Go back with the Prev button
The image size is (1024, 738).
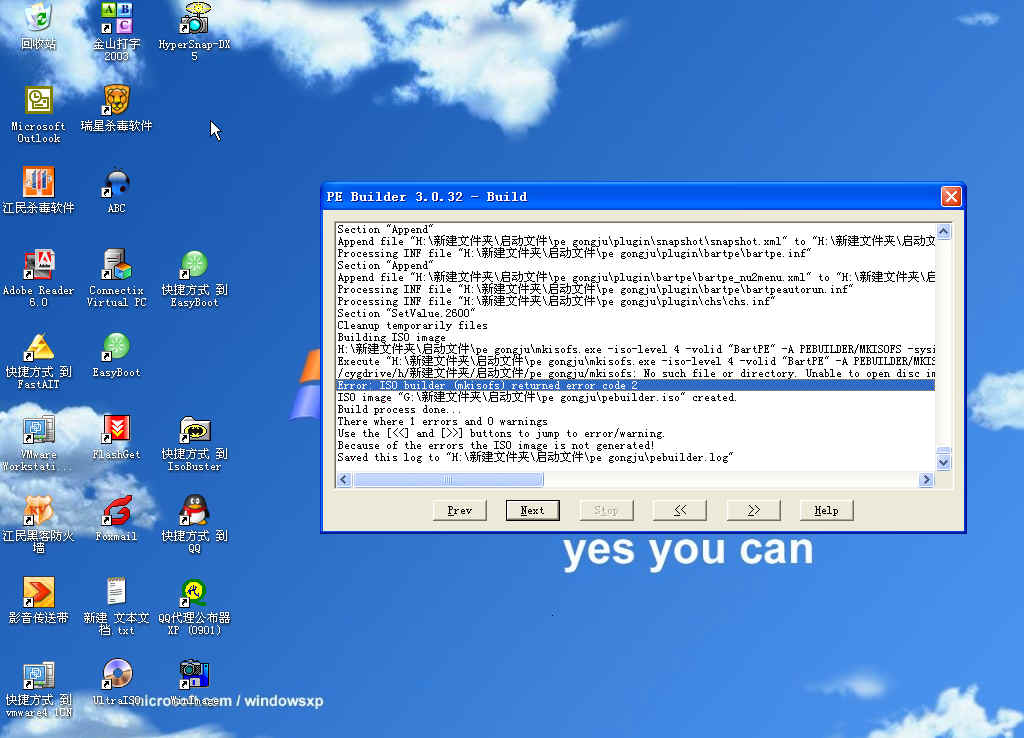click(x=460, y=511)
